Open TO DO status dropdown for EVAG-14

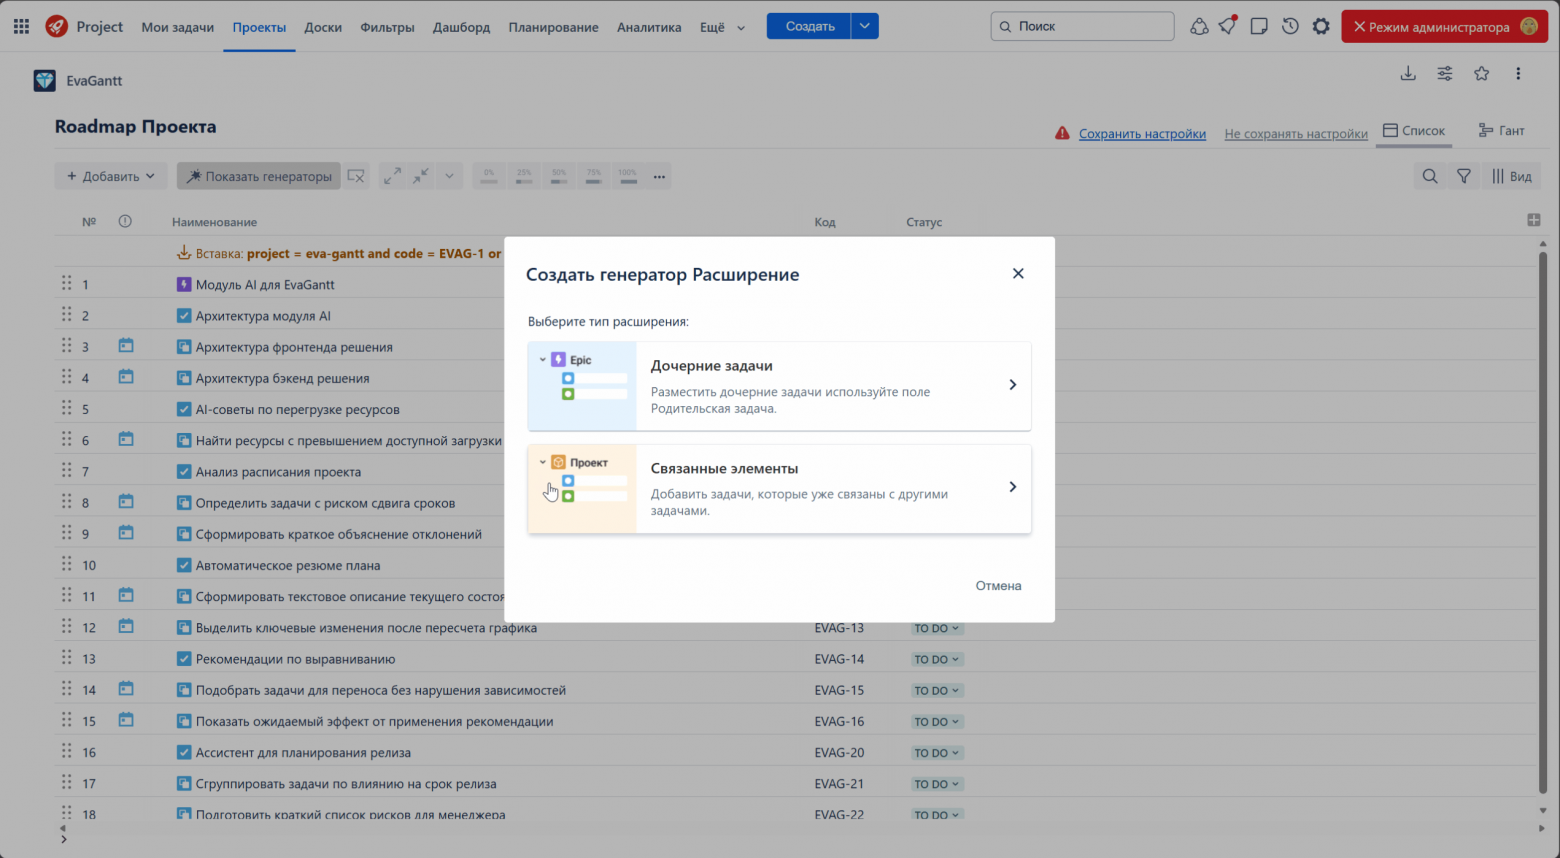pos(937,660)
